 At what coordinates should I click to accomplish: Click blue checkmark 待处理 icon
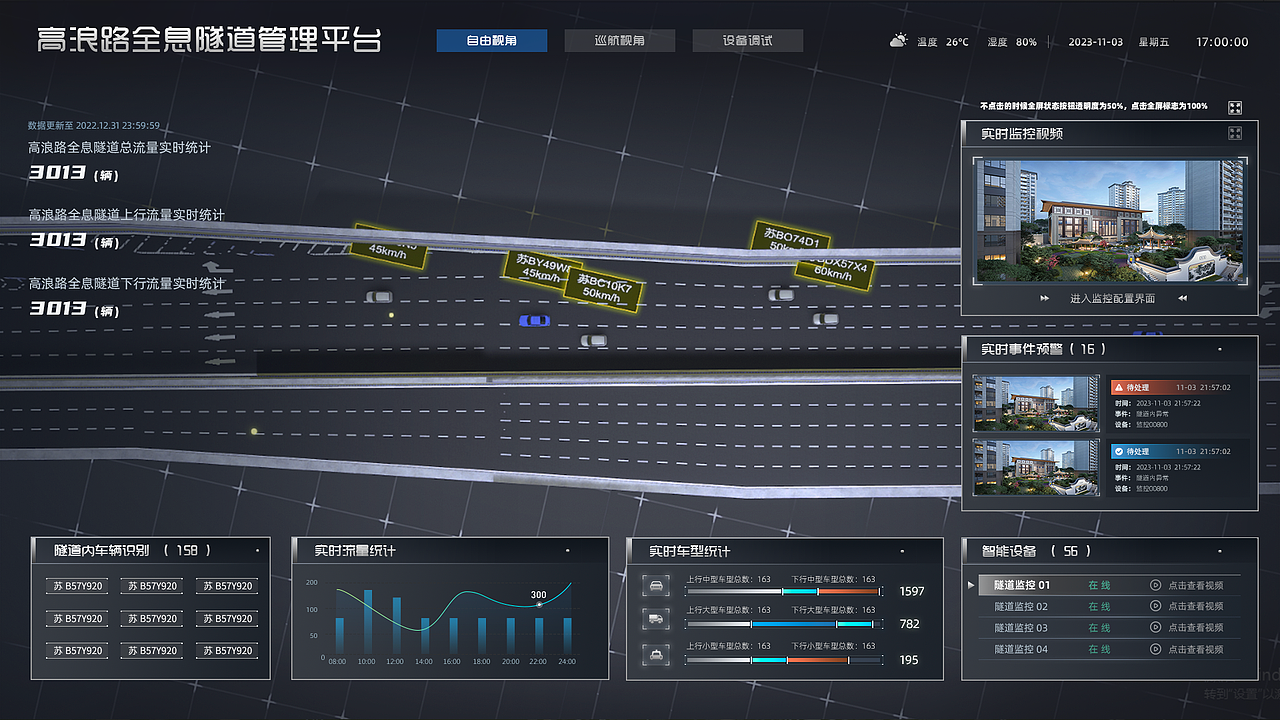point(1119,451)
